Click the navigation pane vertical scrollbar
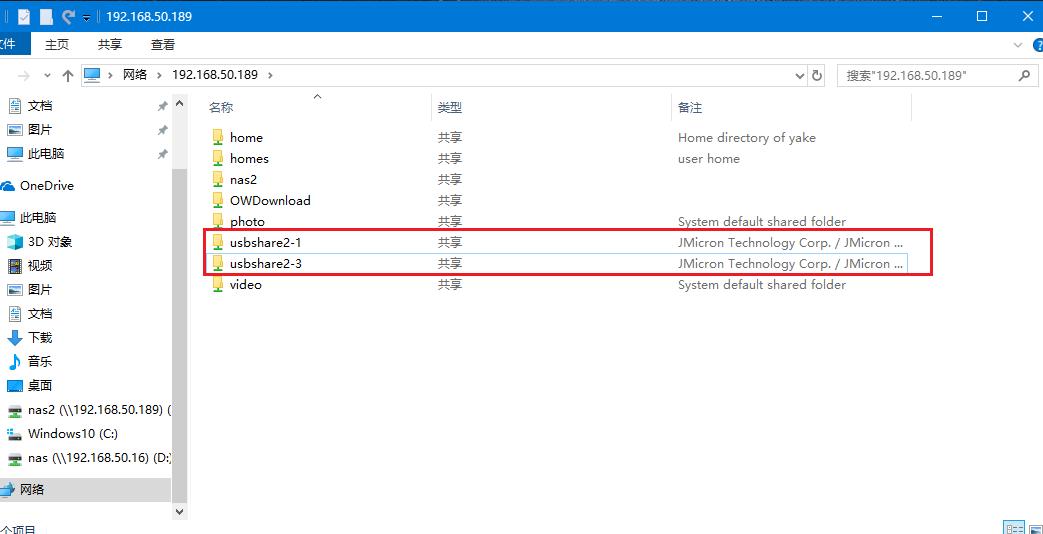 tap(180, 300)
